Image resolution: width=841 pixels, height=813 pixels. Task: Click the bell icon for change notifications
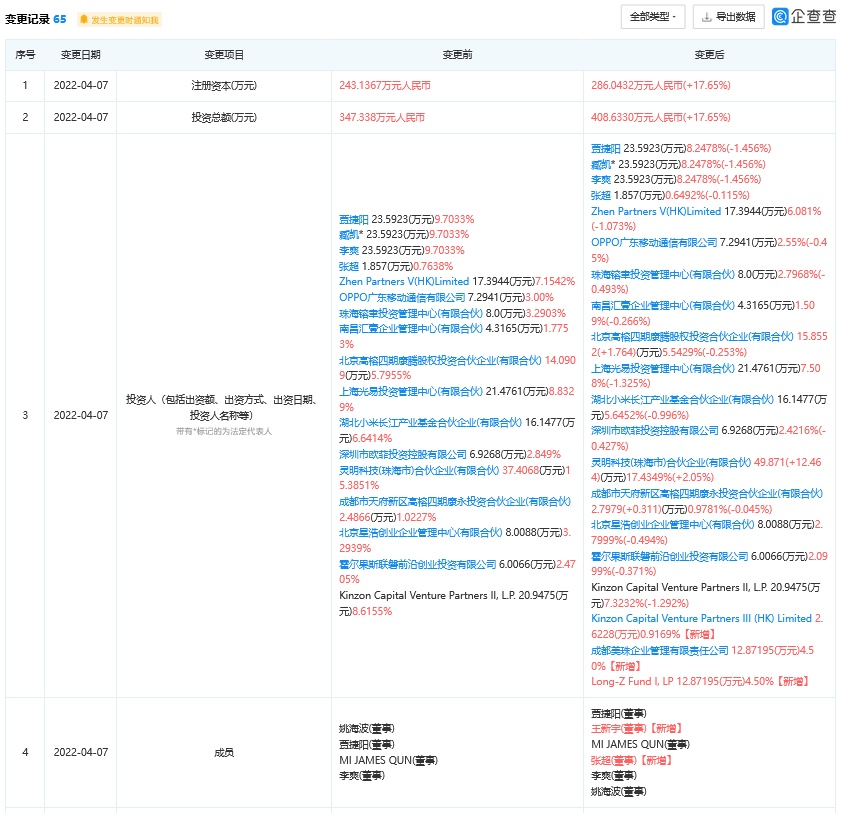[84, 19]
